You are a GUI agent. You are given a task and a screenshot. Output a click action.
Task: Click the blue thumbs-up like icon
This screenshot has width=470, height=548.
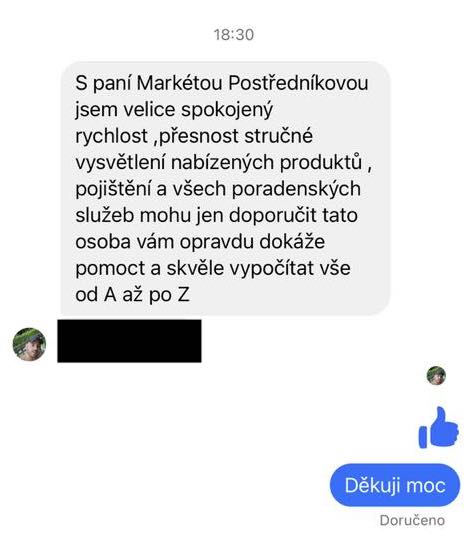[439, 427]
